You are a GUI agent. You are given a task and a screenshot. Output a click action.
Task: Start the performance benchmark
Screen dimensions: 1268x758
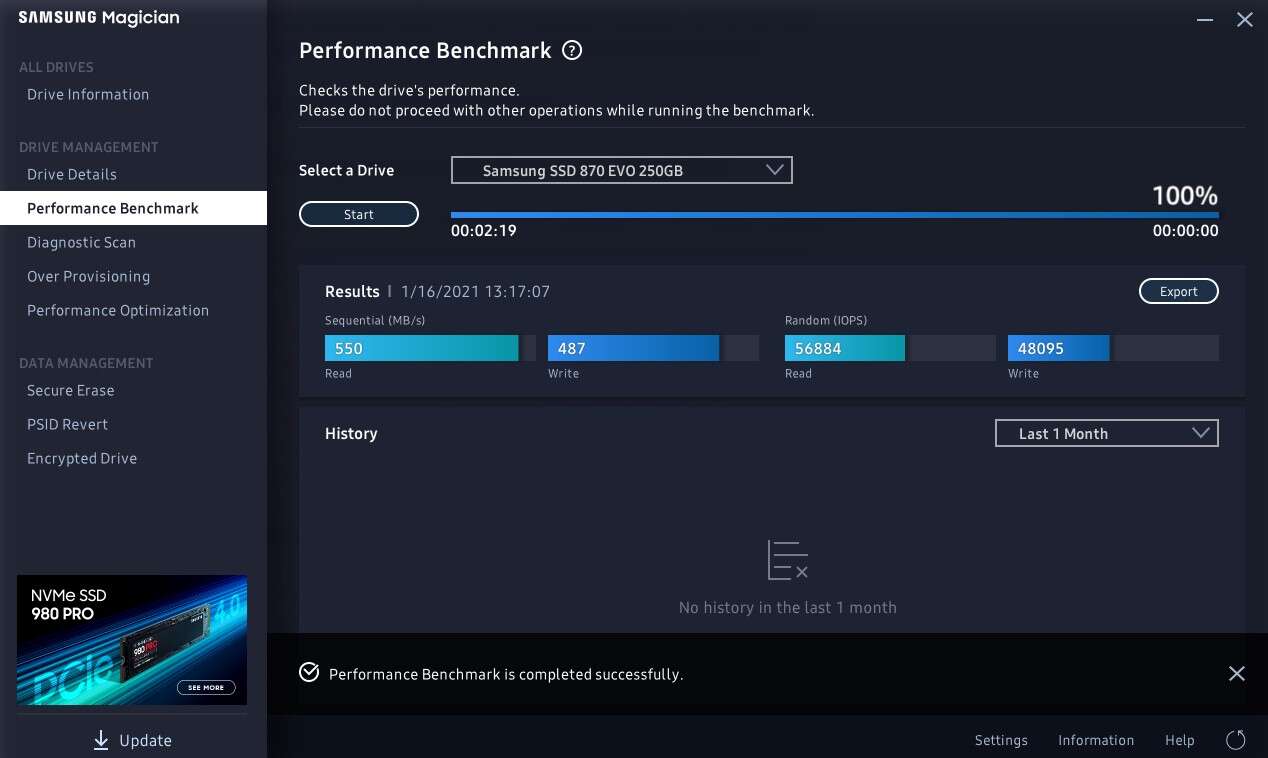click(x=358, y=214)
